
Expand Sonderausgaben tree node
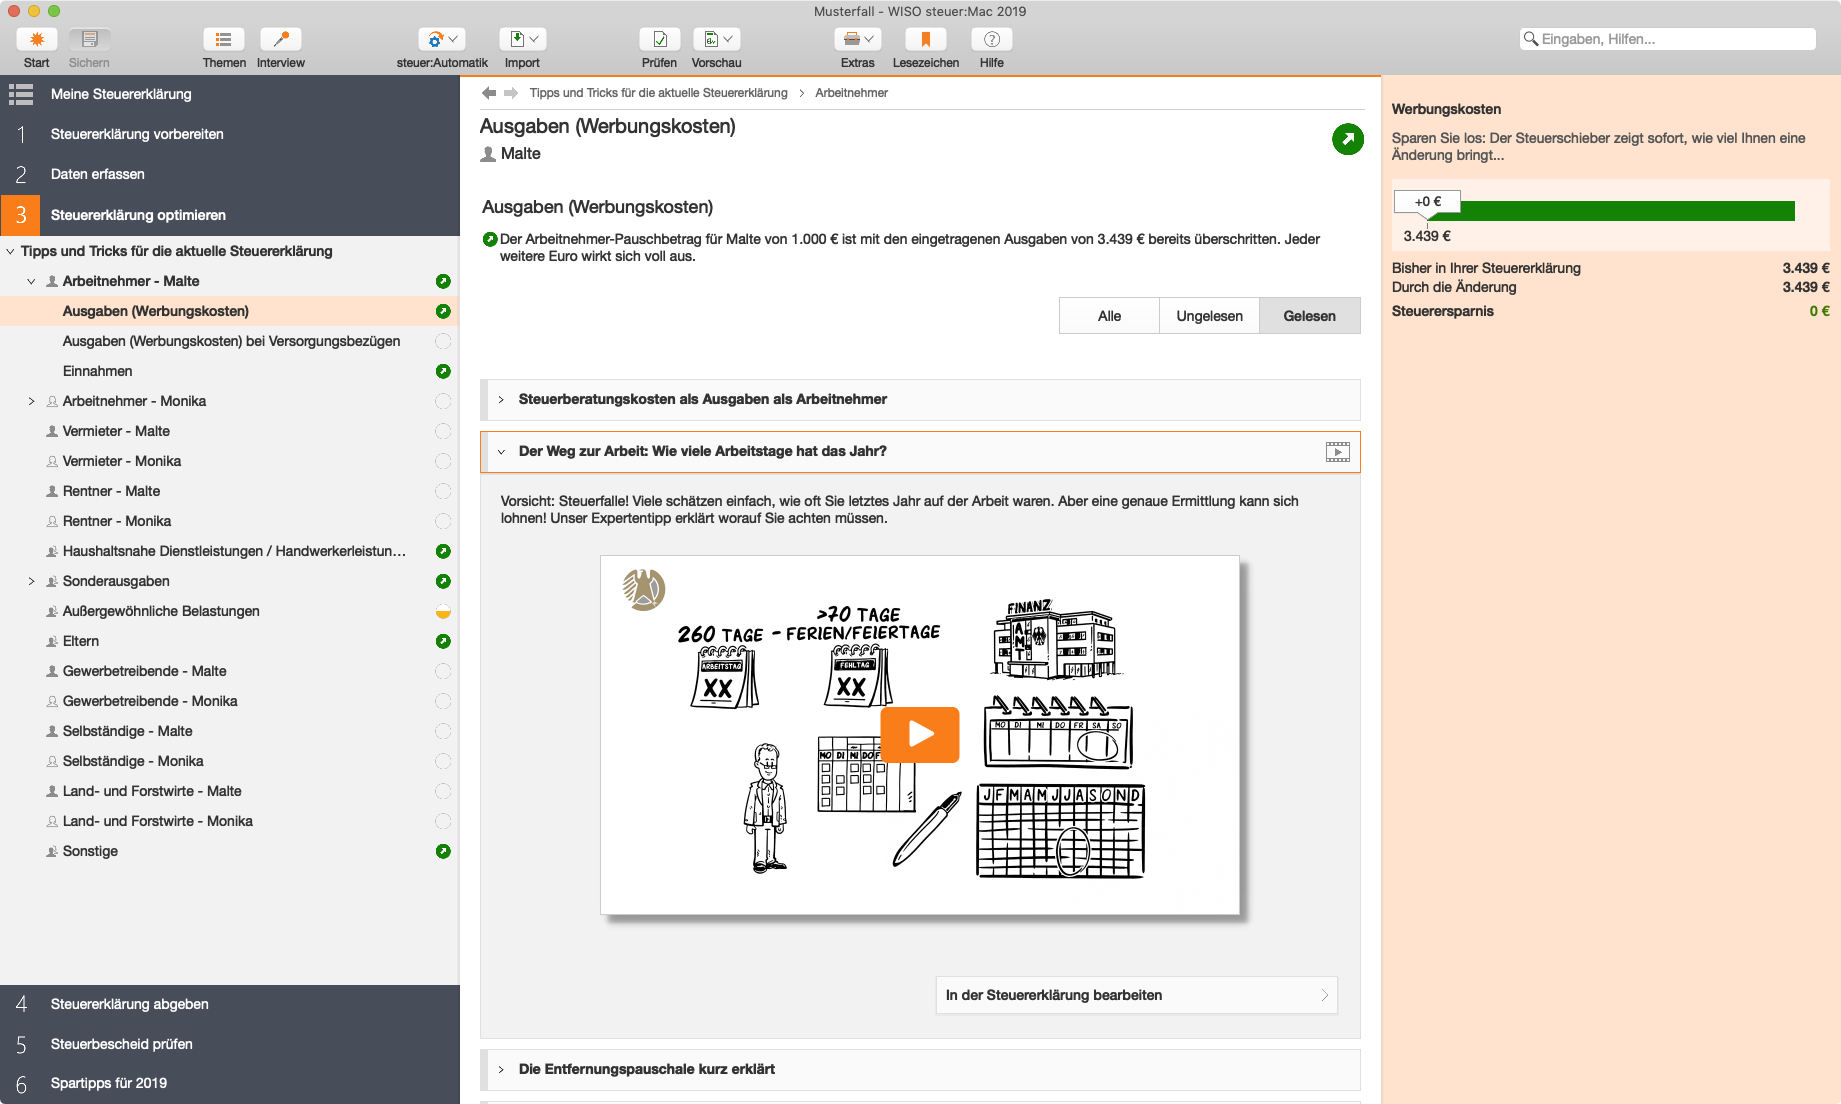[x=31, y=582]
